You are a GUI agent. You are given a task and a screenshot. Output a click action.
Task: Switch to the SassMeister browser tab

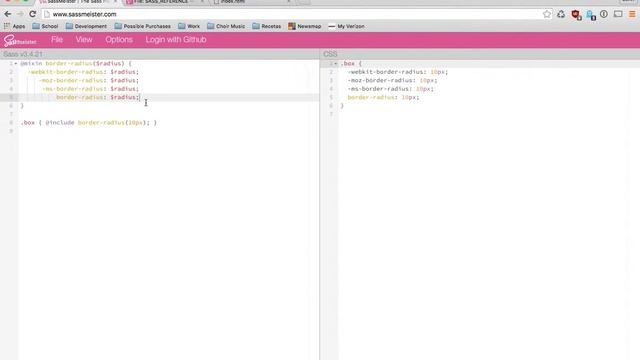(78, 2)
